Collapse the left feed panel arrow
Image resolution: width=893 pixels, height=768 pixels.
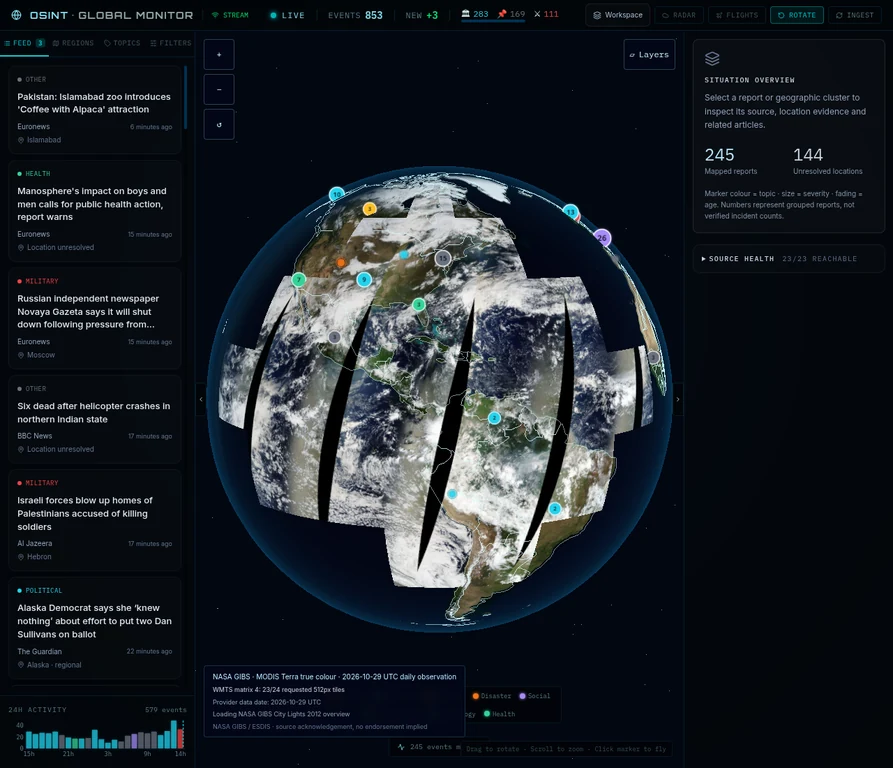[200, 399]
